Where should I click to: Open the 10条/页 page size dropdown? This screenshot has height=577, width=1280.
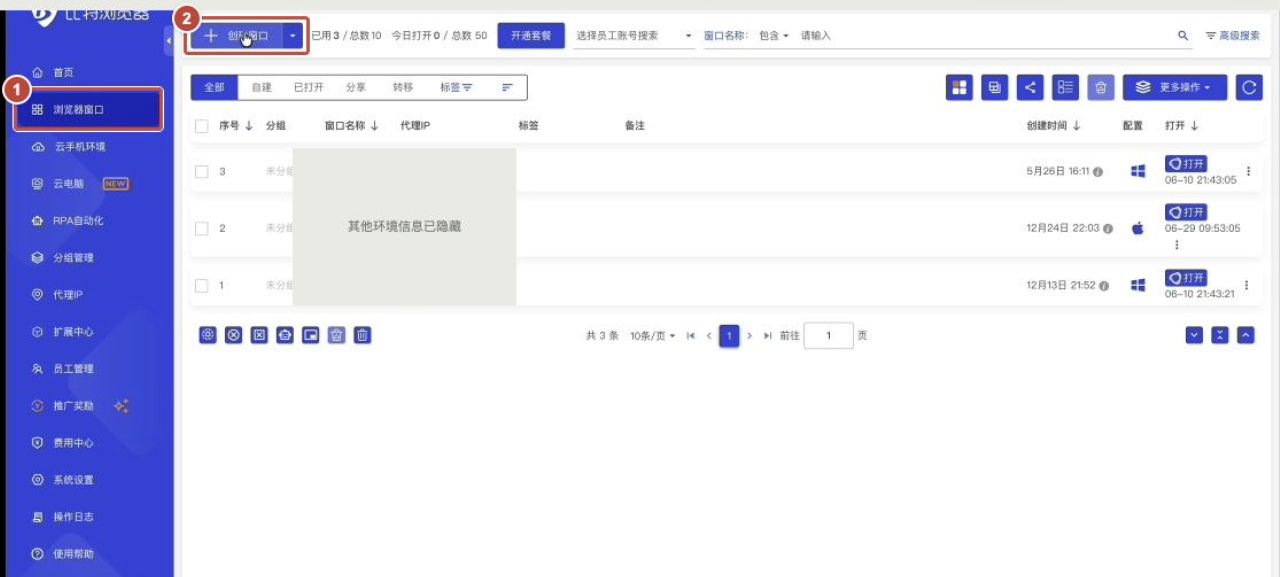coord(653,336)
